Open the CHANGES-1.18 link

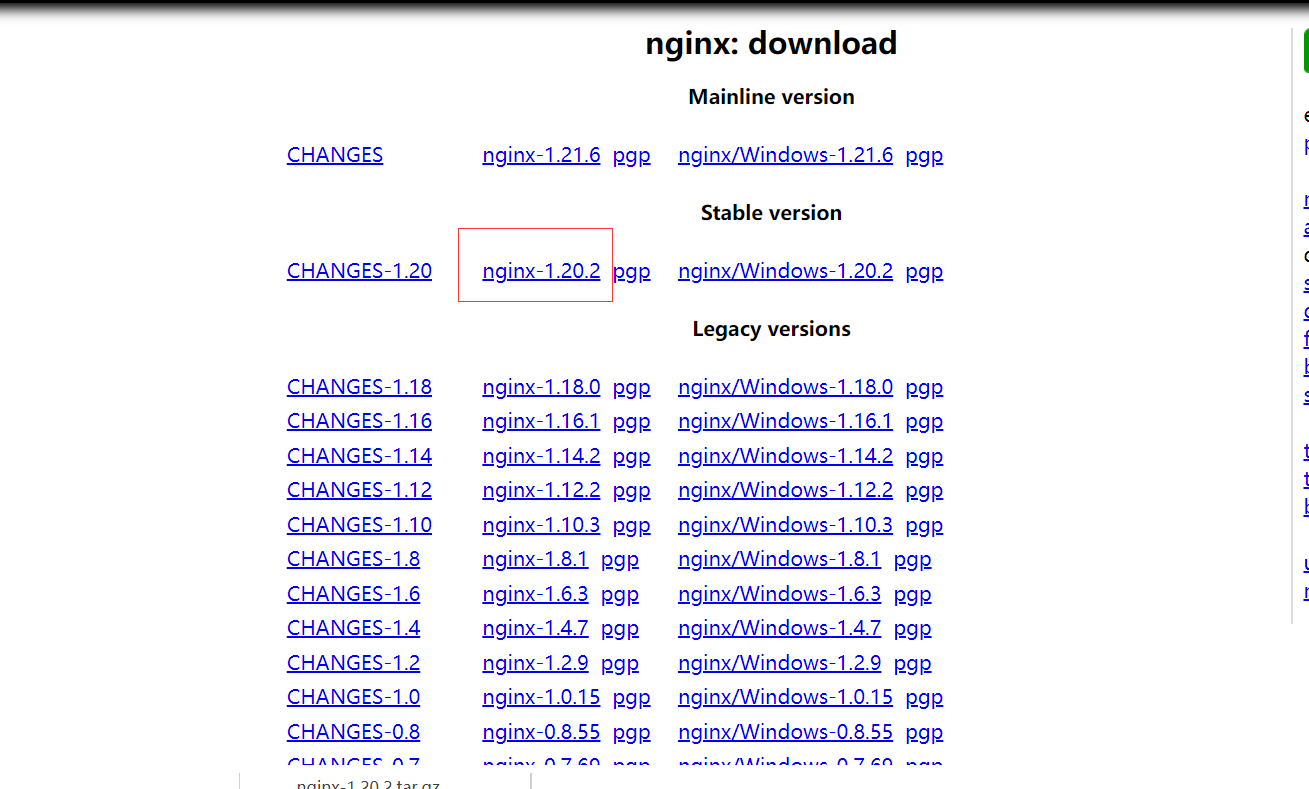tap(359, 387)
